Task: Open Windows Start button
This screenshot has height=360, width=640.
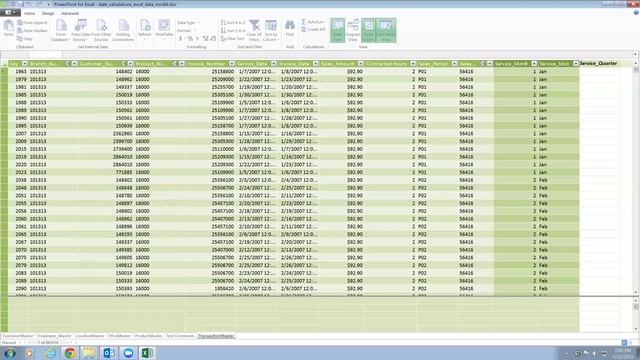Action: (x=10, y=353)
